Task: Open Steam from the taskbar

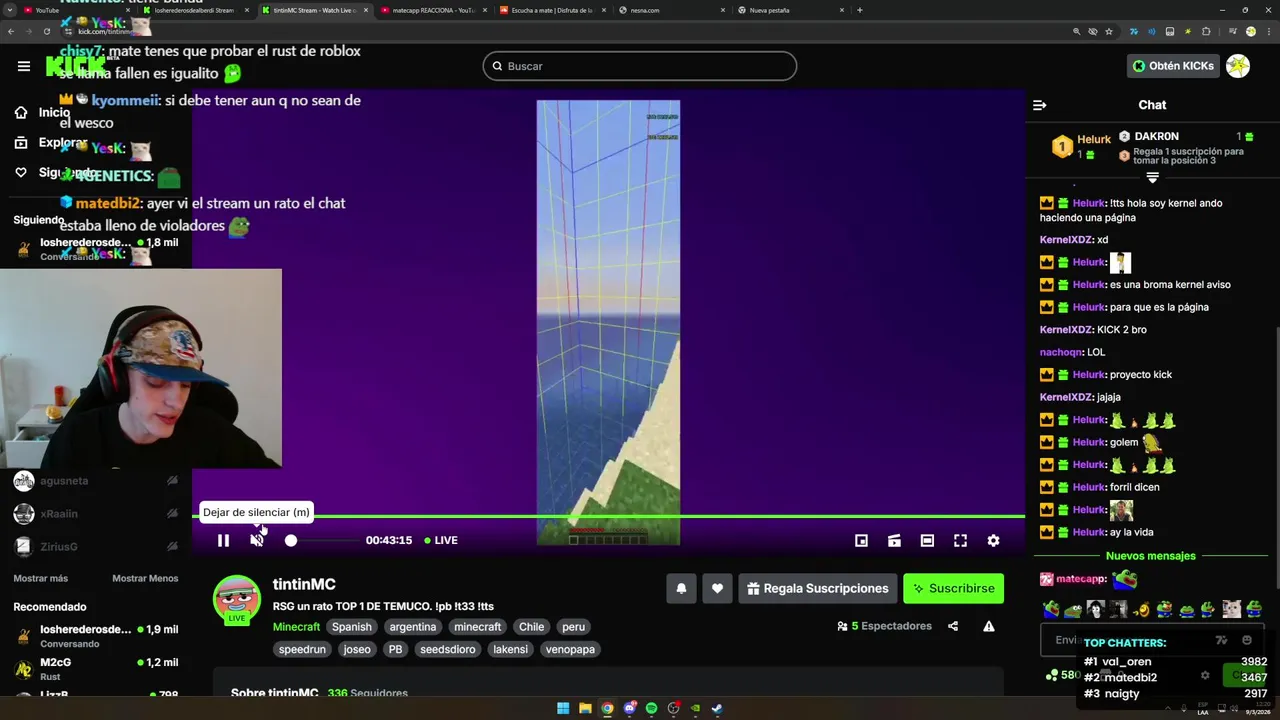Action: 717,708
